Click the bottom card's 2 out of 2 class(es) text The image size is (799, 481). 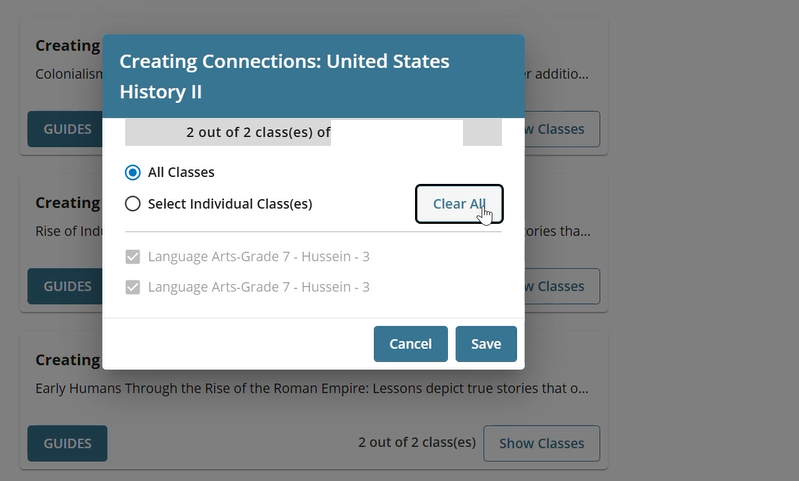(416, 443)
